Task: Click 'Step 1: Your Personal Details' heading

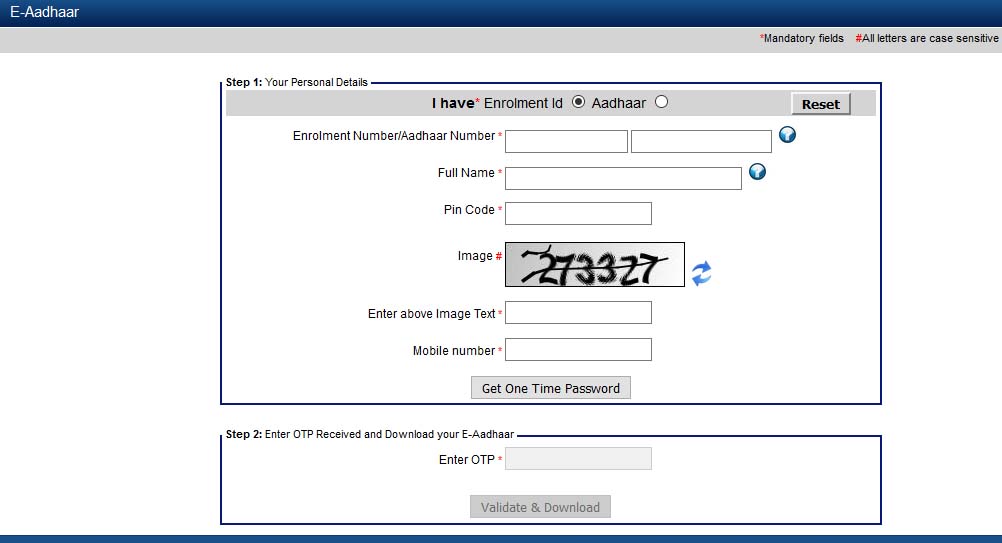Action: [297, 82]
